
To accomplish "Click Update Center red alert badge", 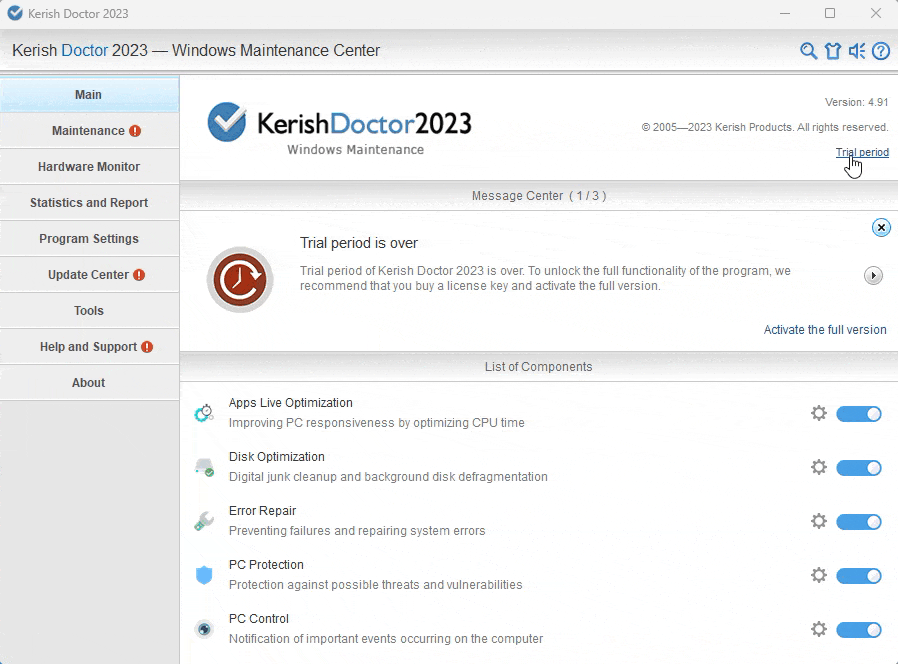I will (x=139, y=275).
